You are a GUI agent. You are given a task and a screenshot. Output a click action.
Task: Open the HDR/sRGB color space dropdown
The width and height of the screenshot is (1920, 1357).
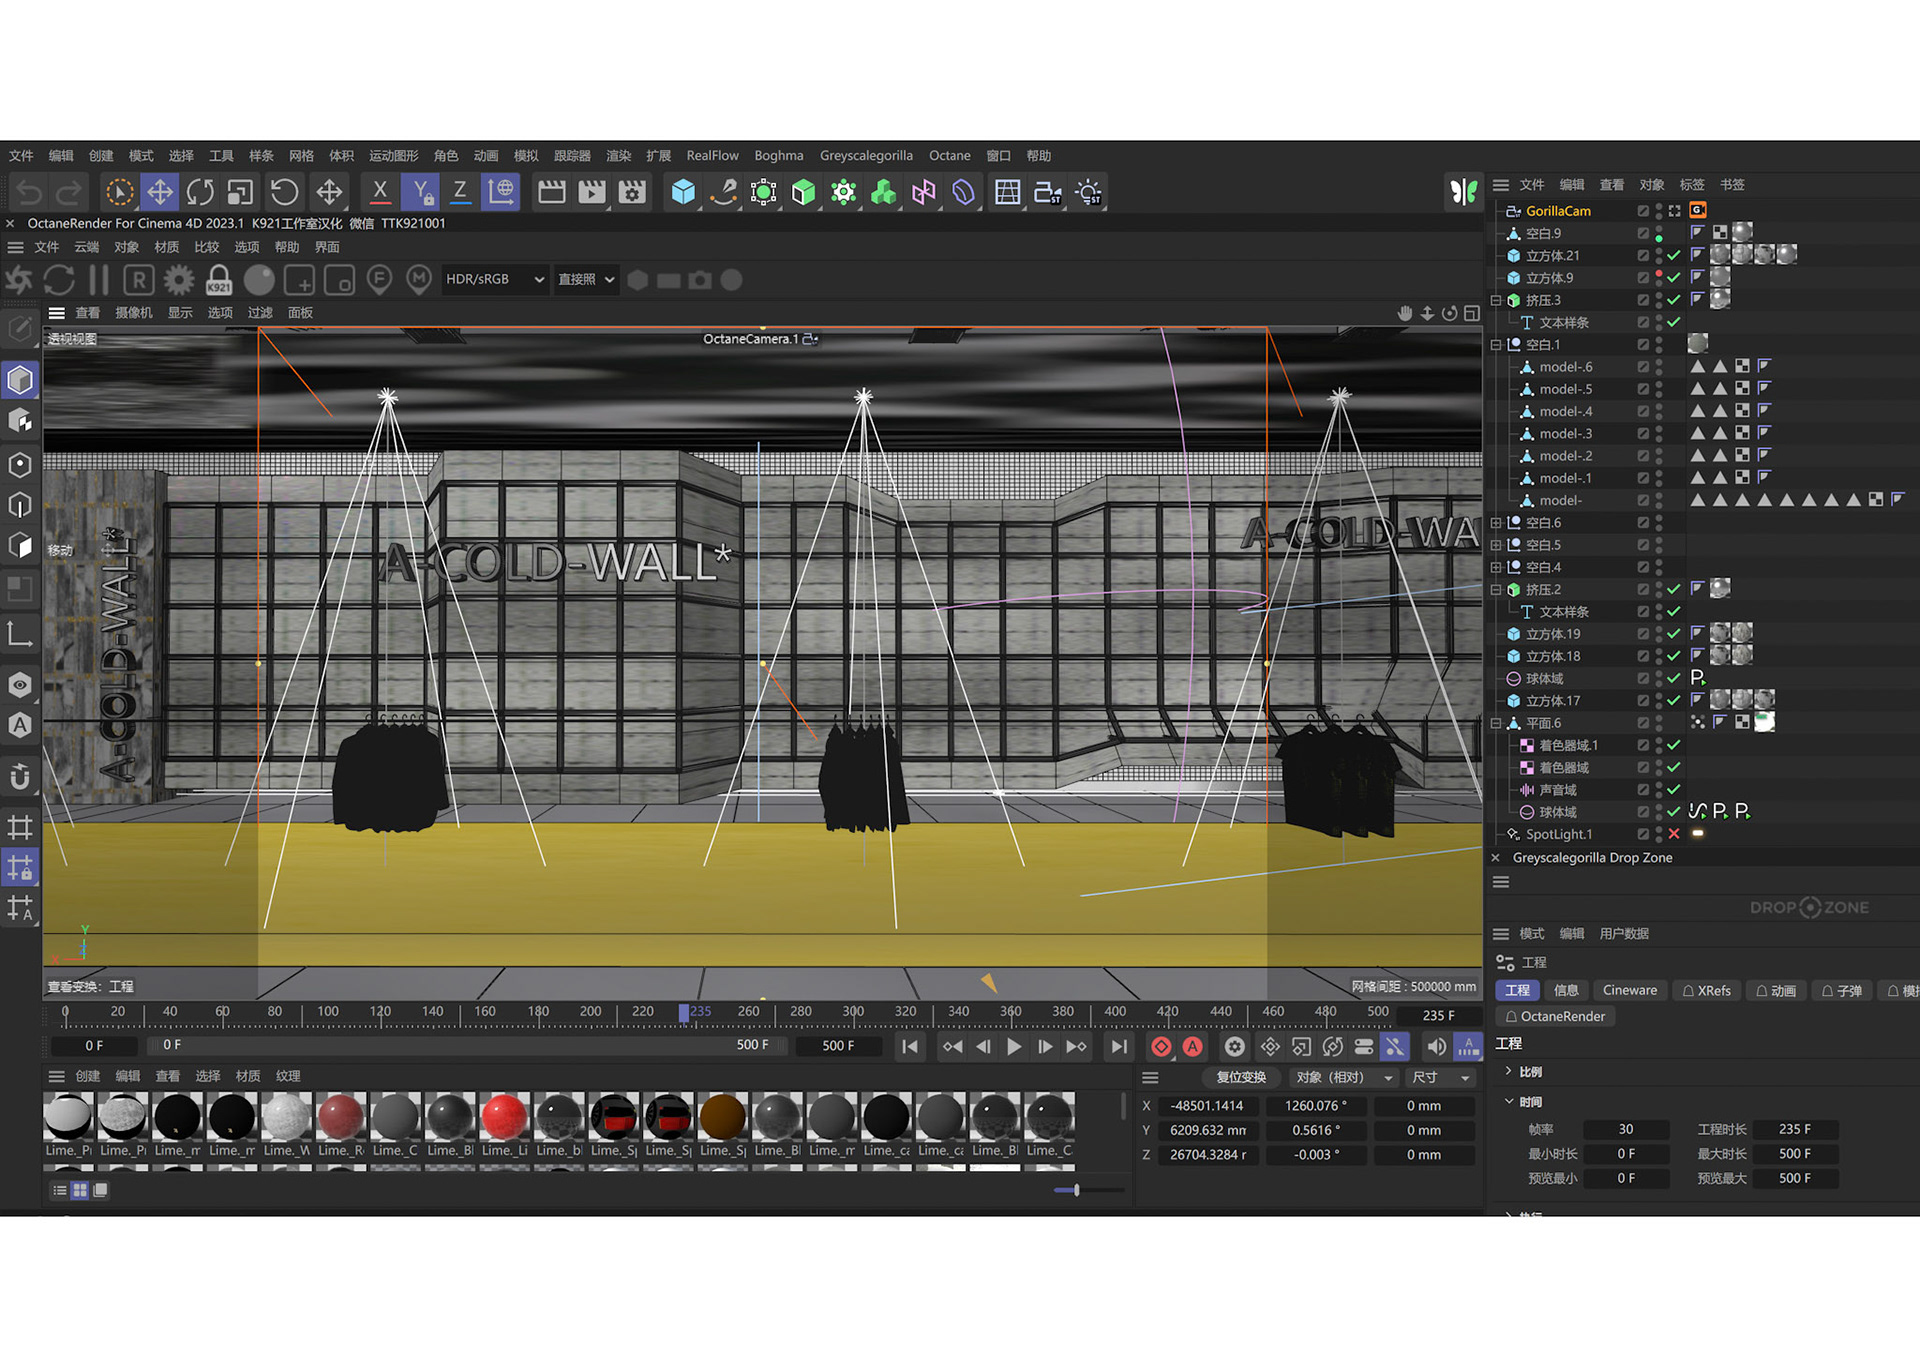point(495,280)
